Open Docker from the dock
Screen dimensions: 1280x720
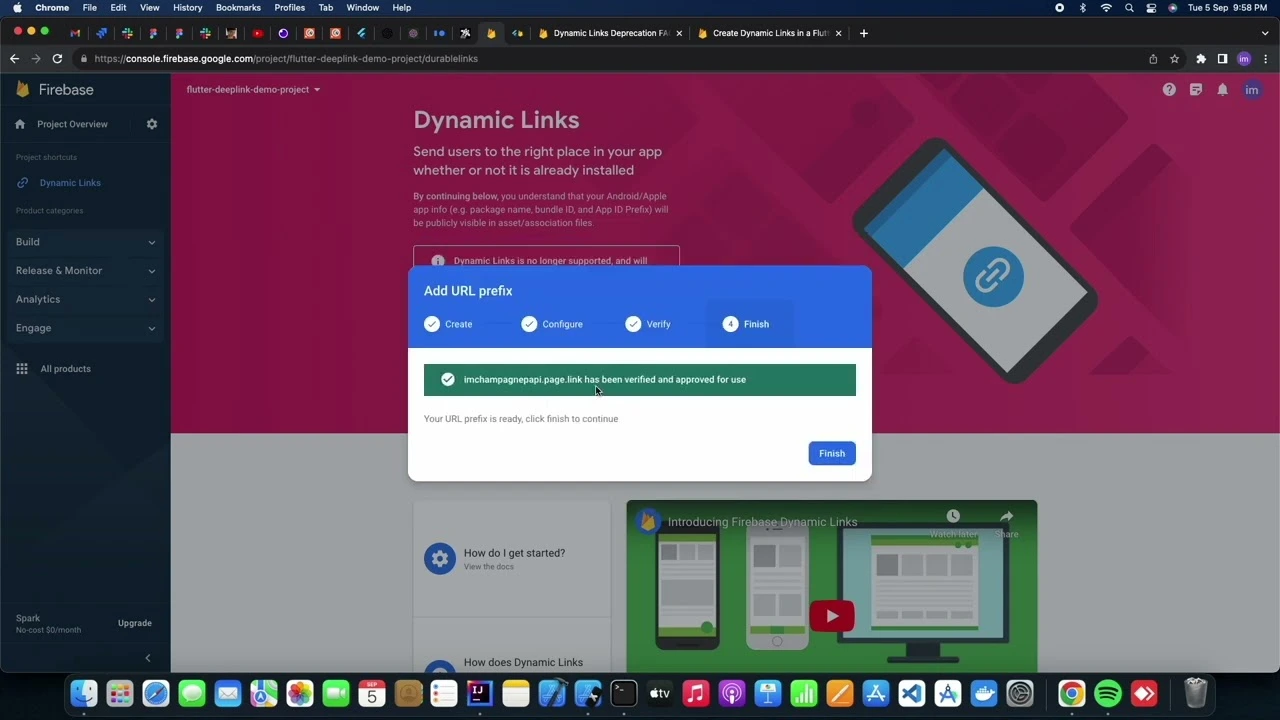(984, 693)
